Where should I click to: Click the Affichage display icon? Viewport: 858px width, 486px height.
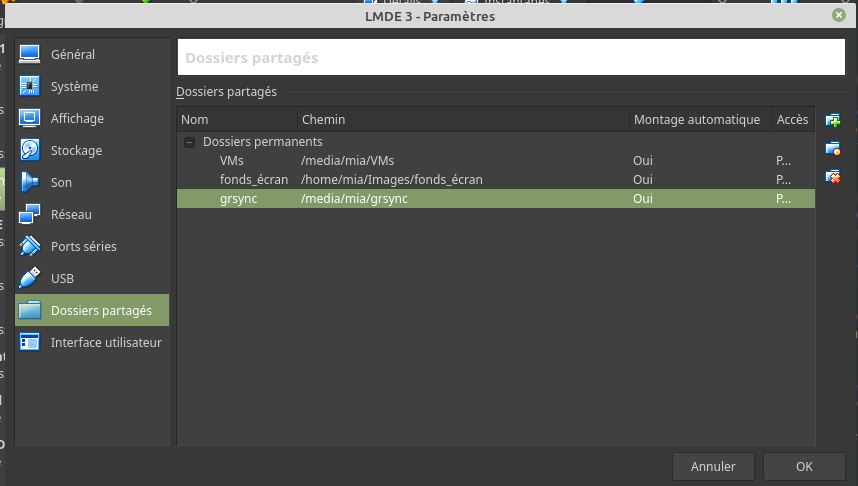coord(30,118)
